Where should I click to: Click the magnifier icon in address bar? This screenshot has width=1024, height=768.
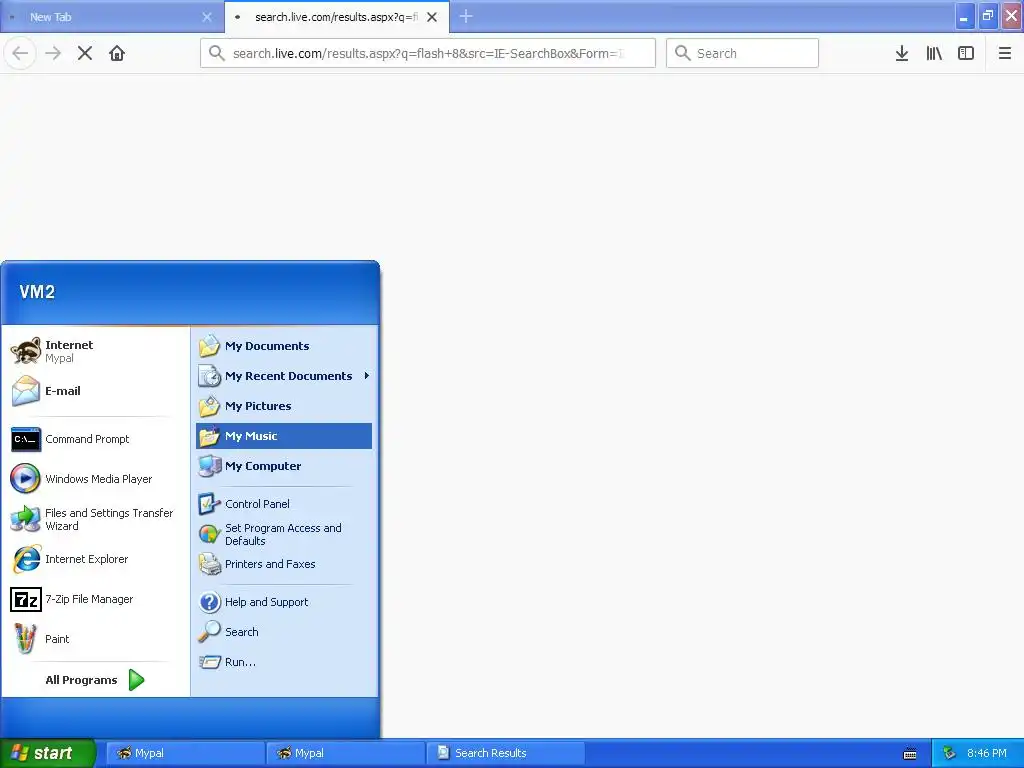(217, 53)
